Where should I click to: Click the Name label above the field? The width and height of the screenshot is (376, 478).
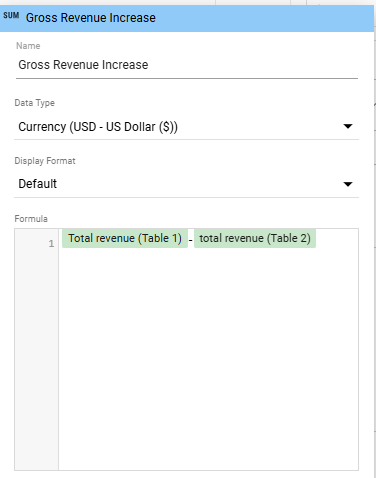tap(28, 46)
